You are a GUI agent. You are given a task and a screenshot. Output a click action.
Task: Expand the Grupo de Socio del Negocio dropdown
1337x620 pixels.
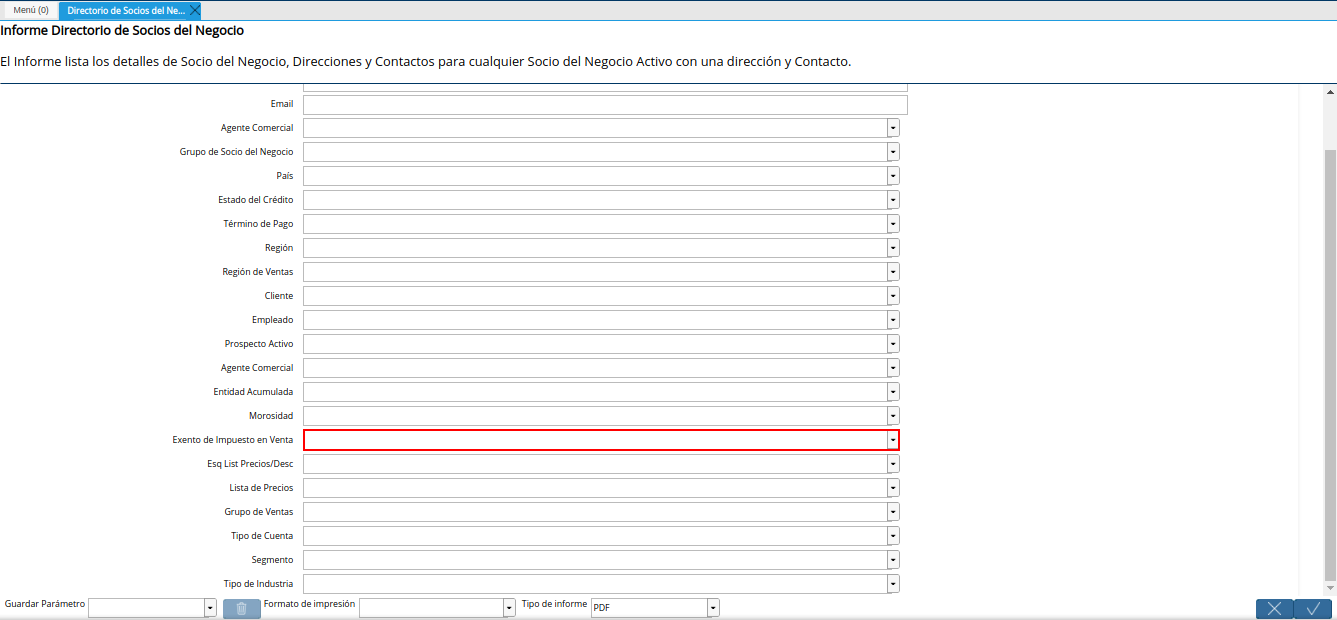click(893, 152)
